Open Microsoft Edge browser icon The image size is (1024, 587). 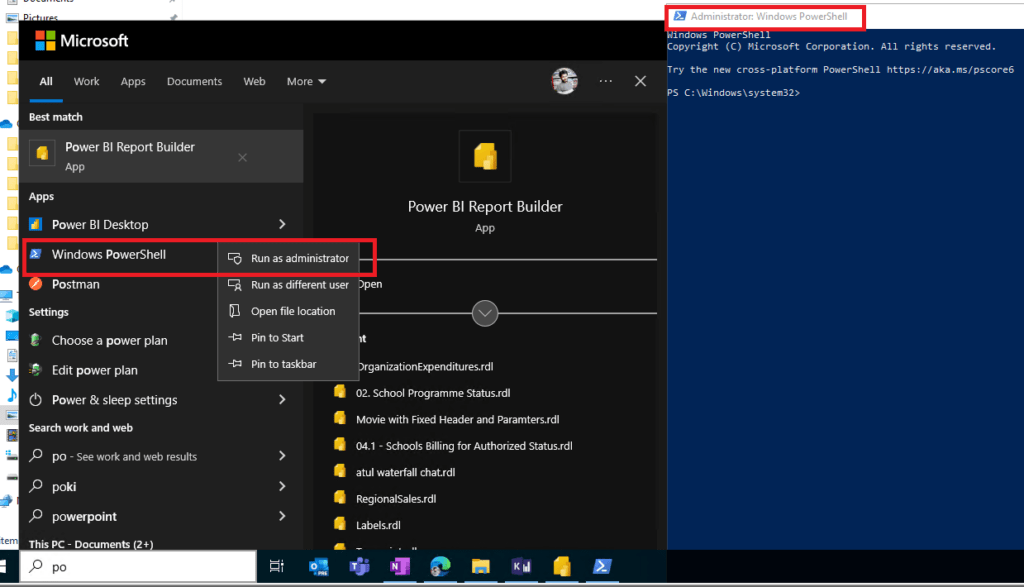pos(440,566)
